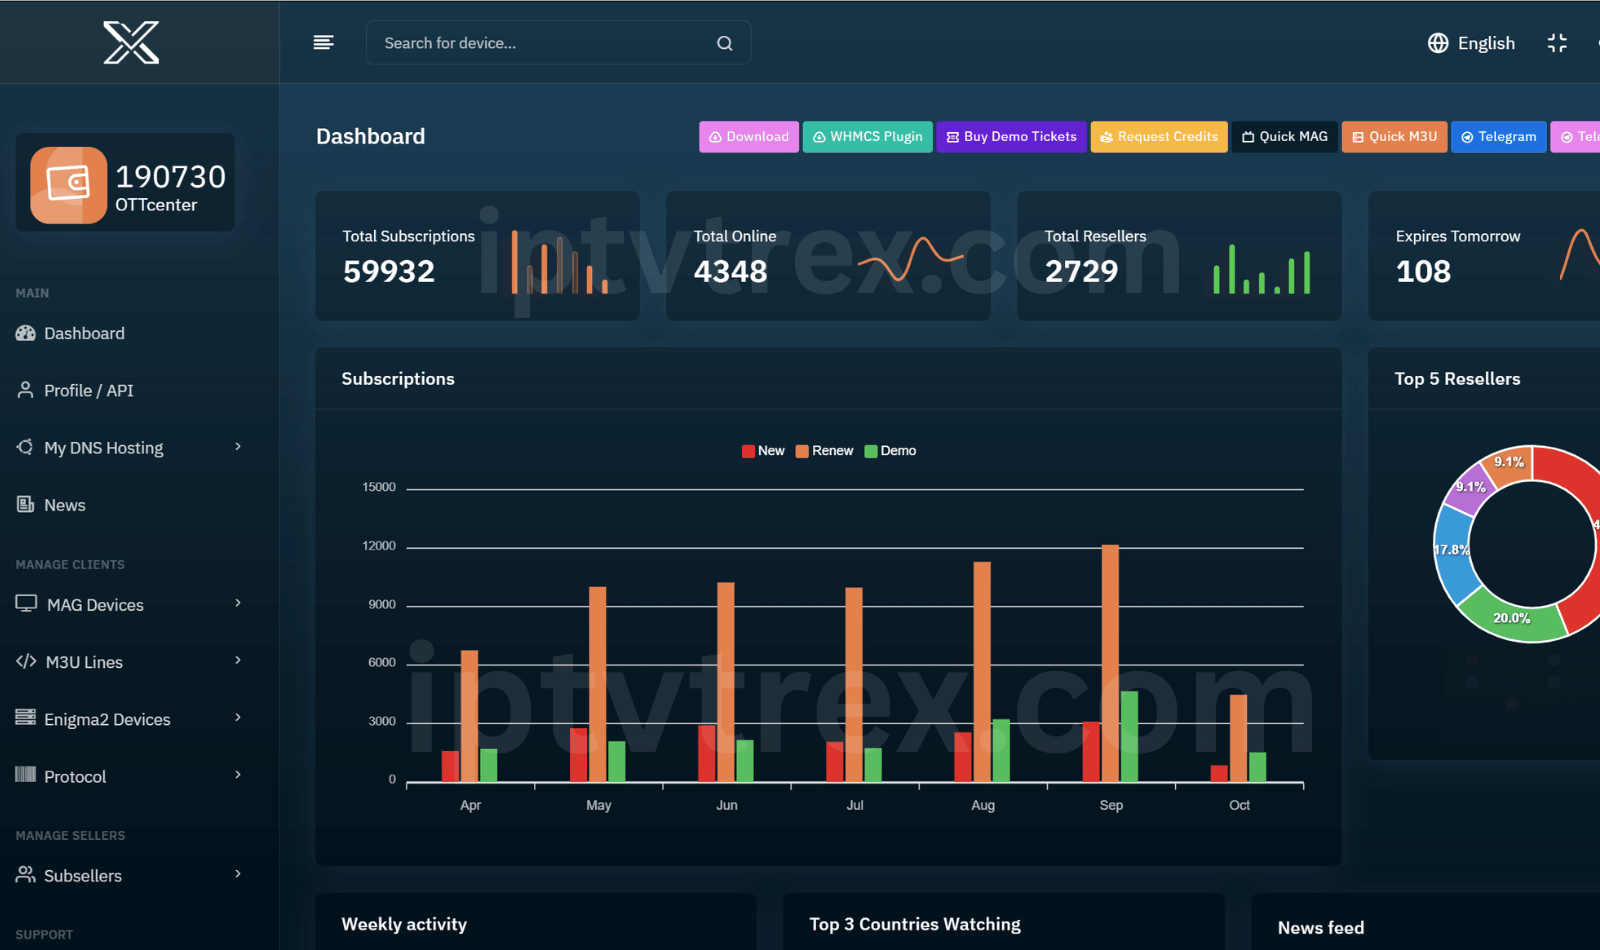Click the Enigma2 Devices server icon

tap(25, 718)
